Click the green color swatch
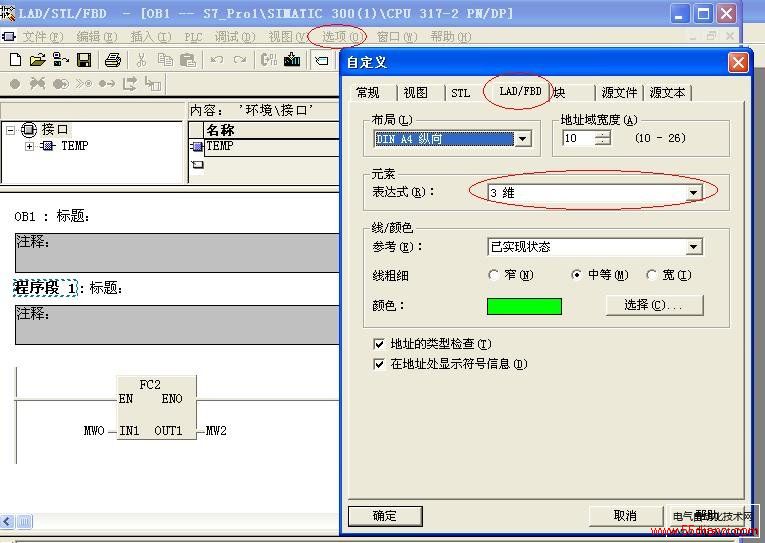The width and height of the screenshot is (765, 543). 524,306
